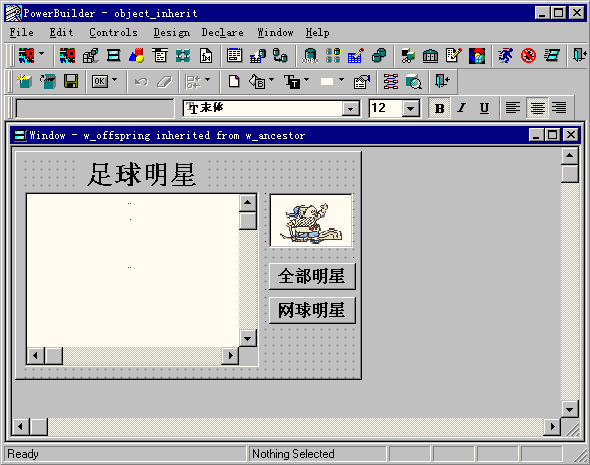Open the Database painter cylinder icon
This screenshot has width=590, height=465.
(x=310, y=56)
